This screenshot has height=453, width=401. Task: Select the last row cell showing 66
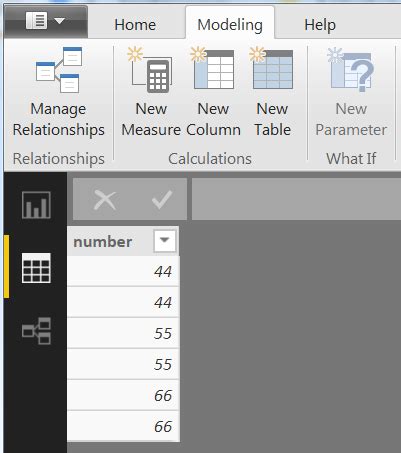123,426
